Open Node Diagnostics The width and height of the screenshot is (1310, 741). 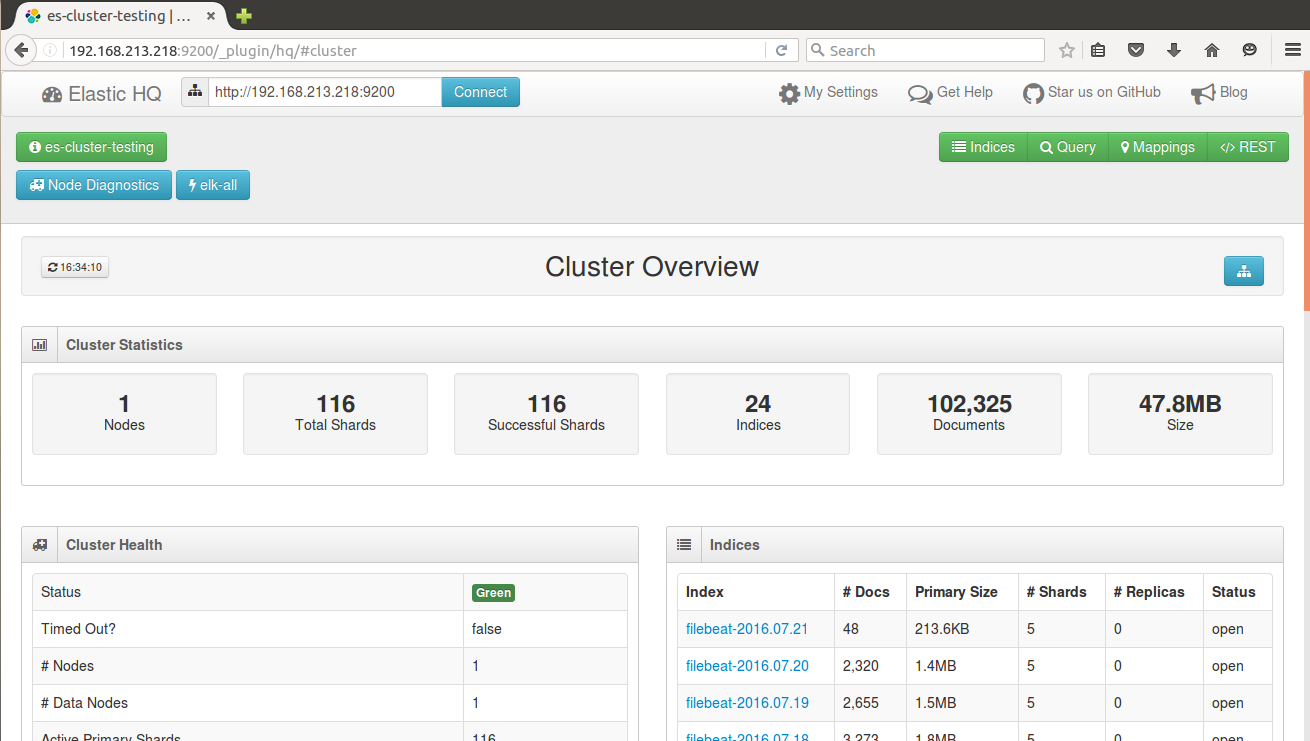(94, 185)
